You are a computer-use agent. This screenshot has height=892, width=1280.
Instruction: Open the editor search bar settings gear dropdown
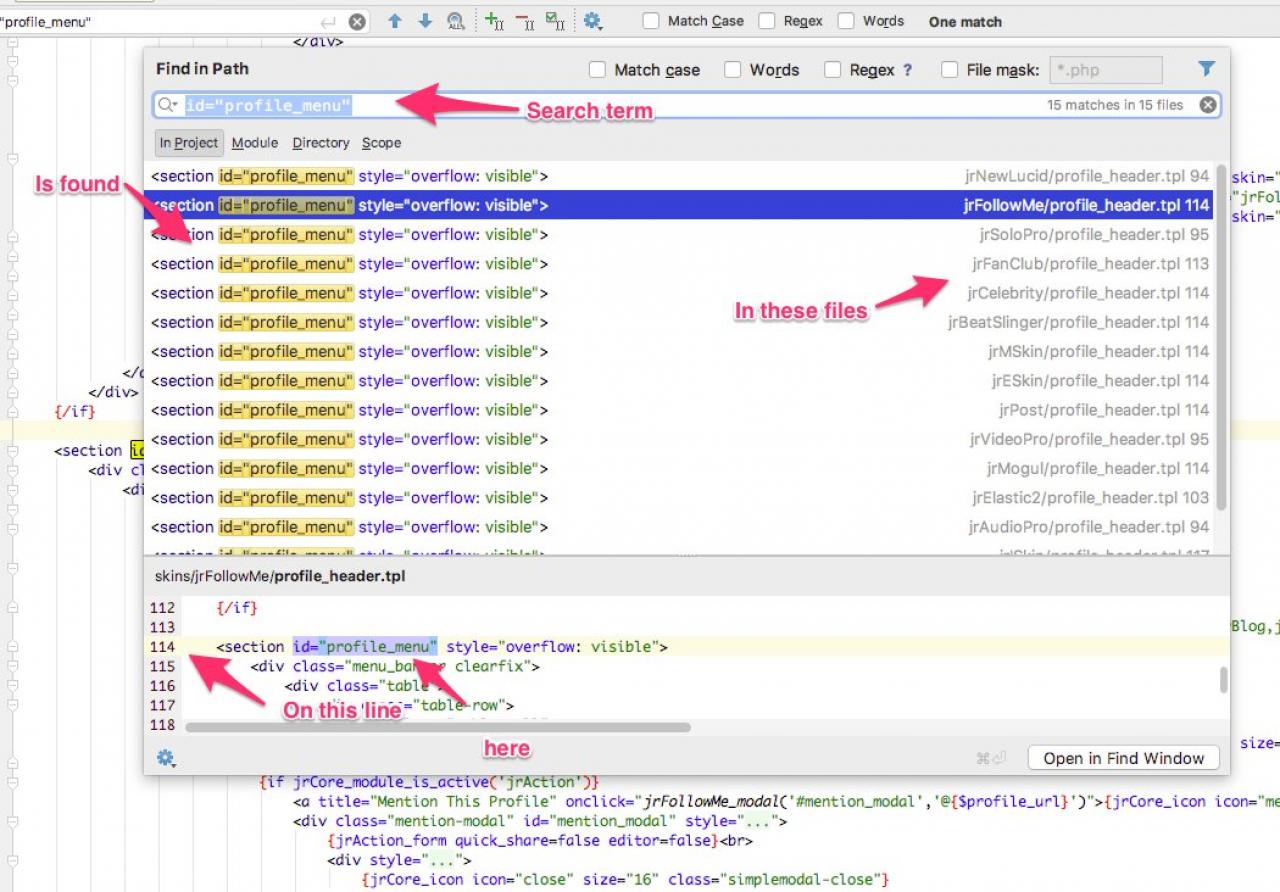click(x=593, y=21)
